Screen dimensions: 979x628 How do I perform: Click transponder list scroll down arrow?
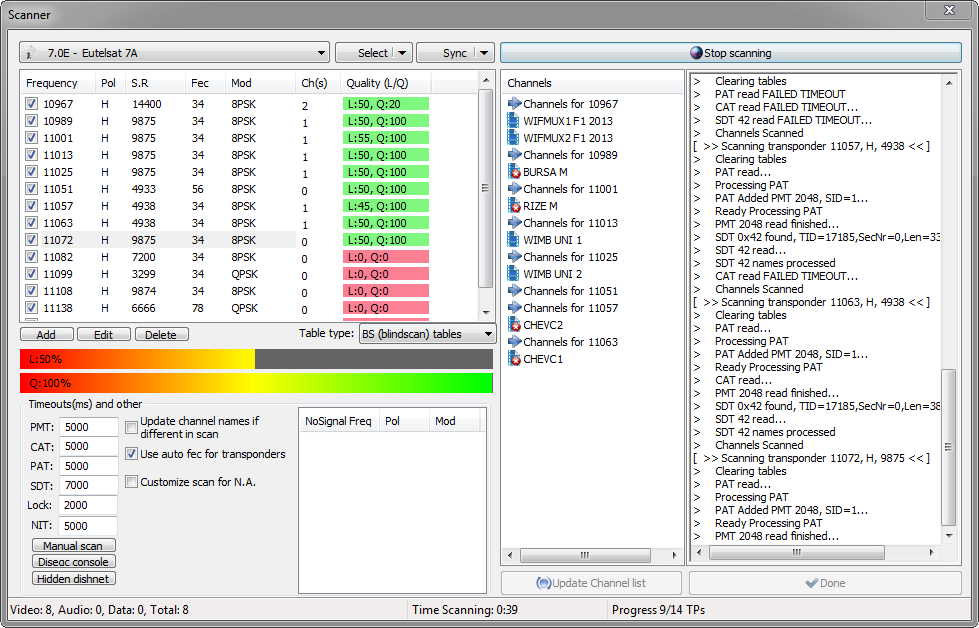click(x=486, y=313)
